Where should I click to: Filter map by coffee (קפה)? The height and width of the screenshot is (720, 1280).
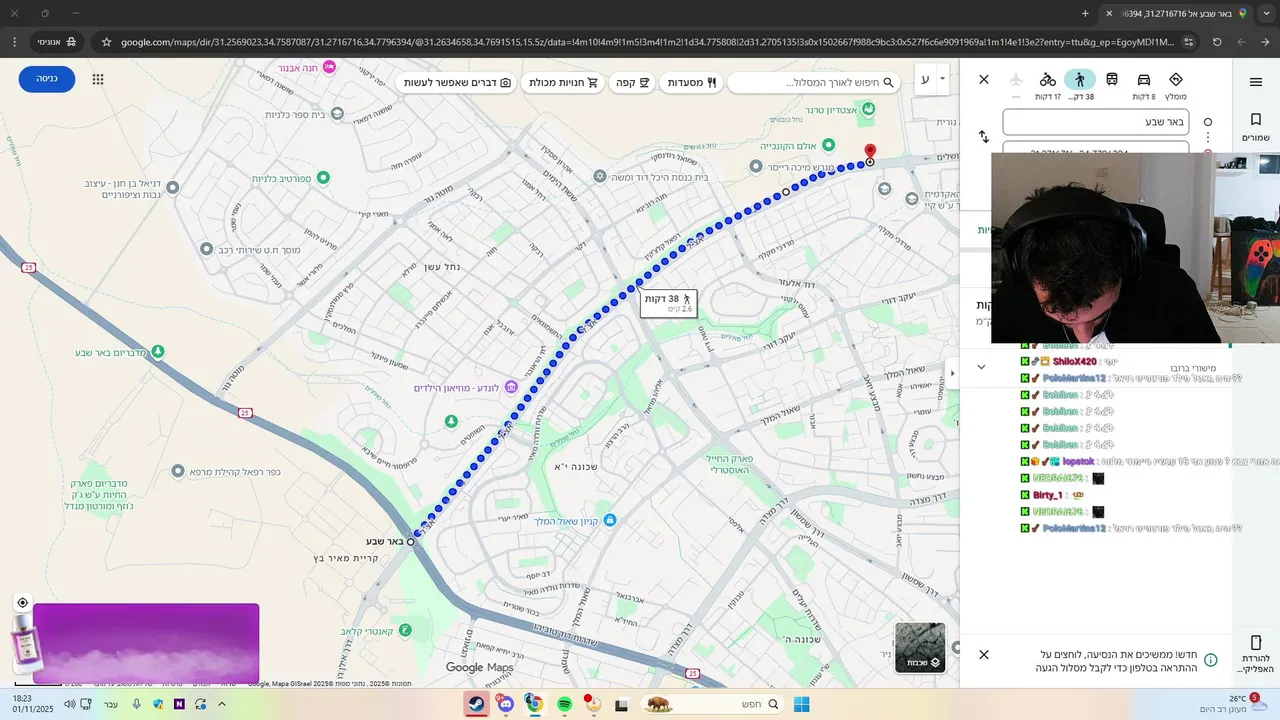632,83
